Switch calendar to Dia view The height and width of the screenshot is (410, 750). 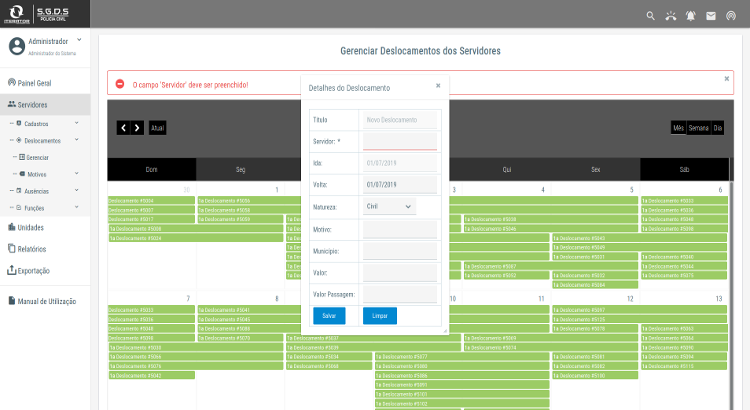(x=717, y=128)
